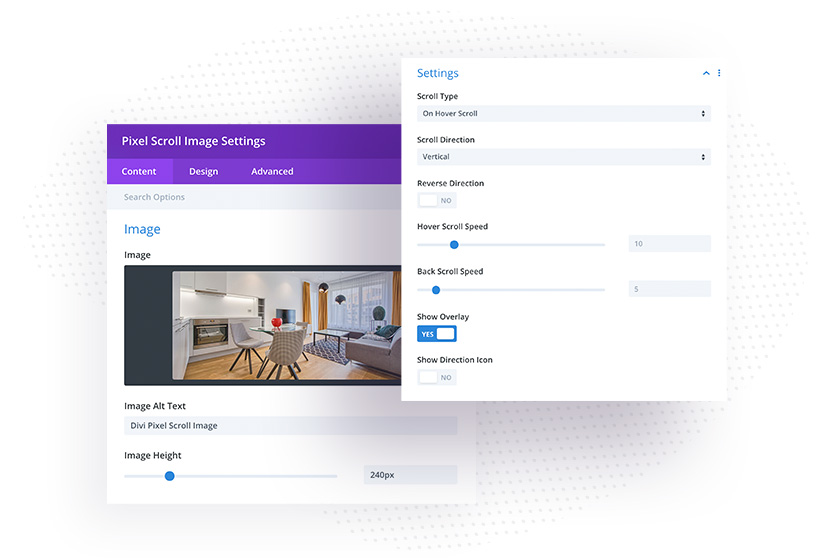Click the Image Height slider handle
The image size is (820, 560).
pos(169,476)
